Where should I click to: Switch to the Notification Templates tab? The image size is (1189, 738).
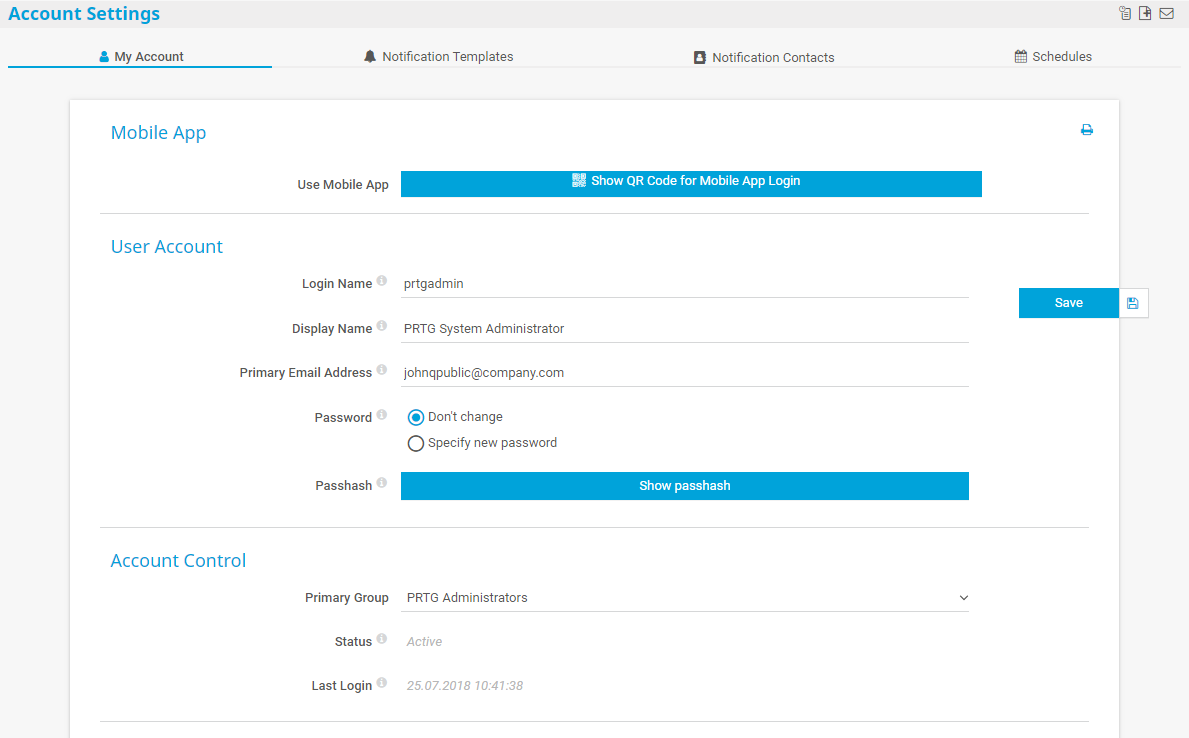tap(438, 57)
